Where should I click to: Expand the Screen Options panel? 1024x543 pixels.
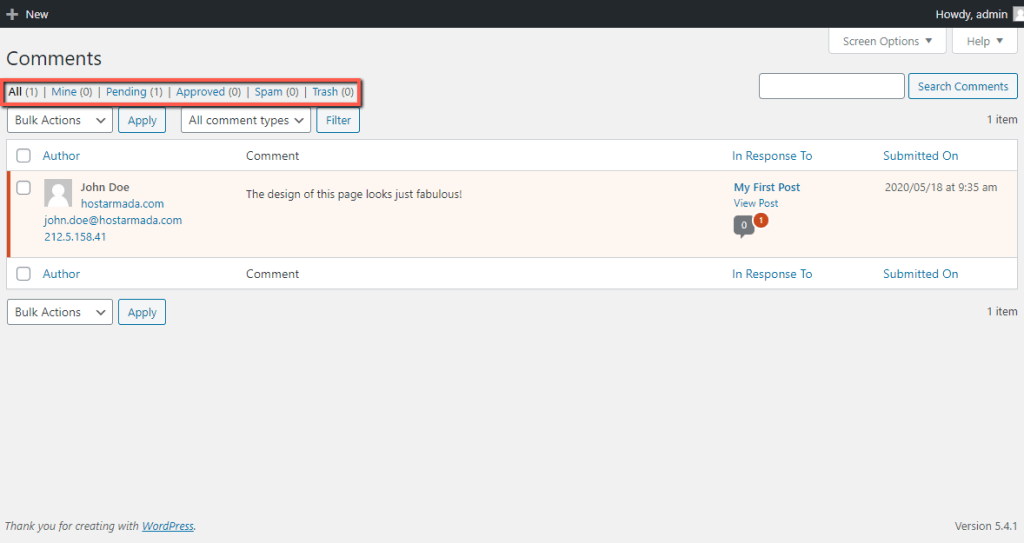point(887,41)
